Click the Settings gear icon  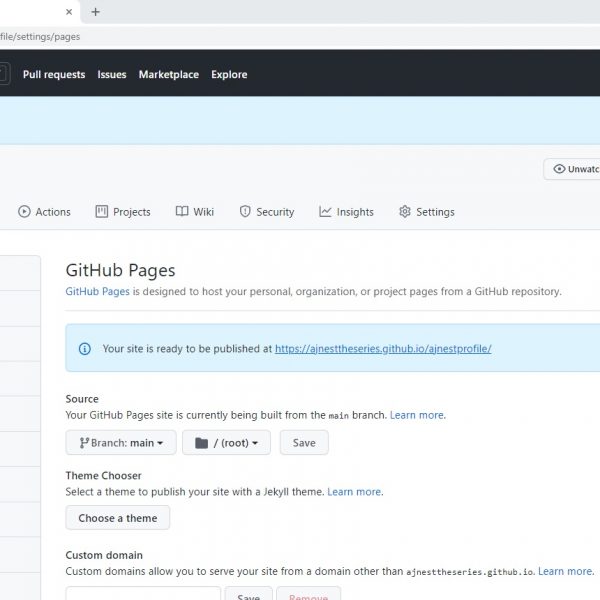tap(405, 212)
